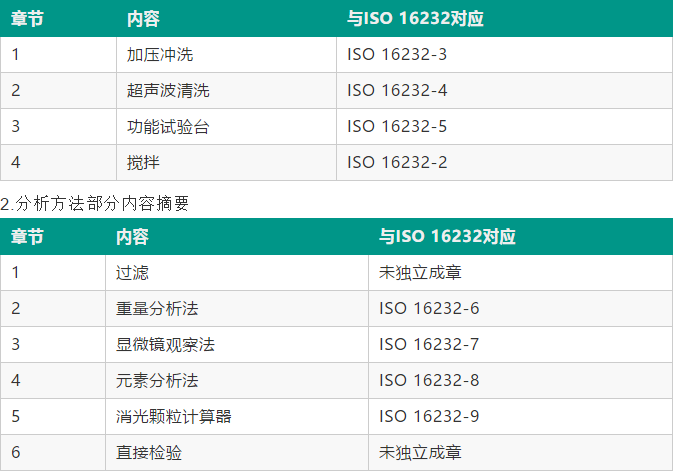Click the ISO 16232-5 cell
673x473 pixels.
(504, 127)
